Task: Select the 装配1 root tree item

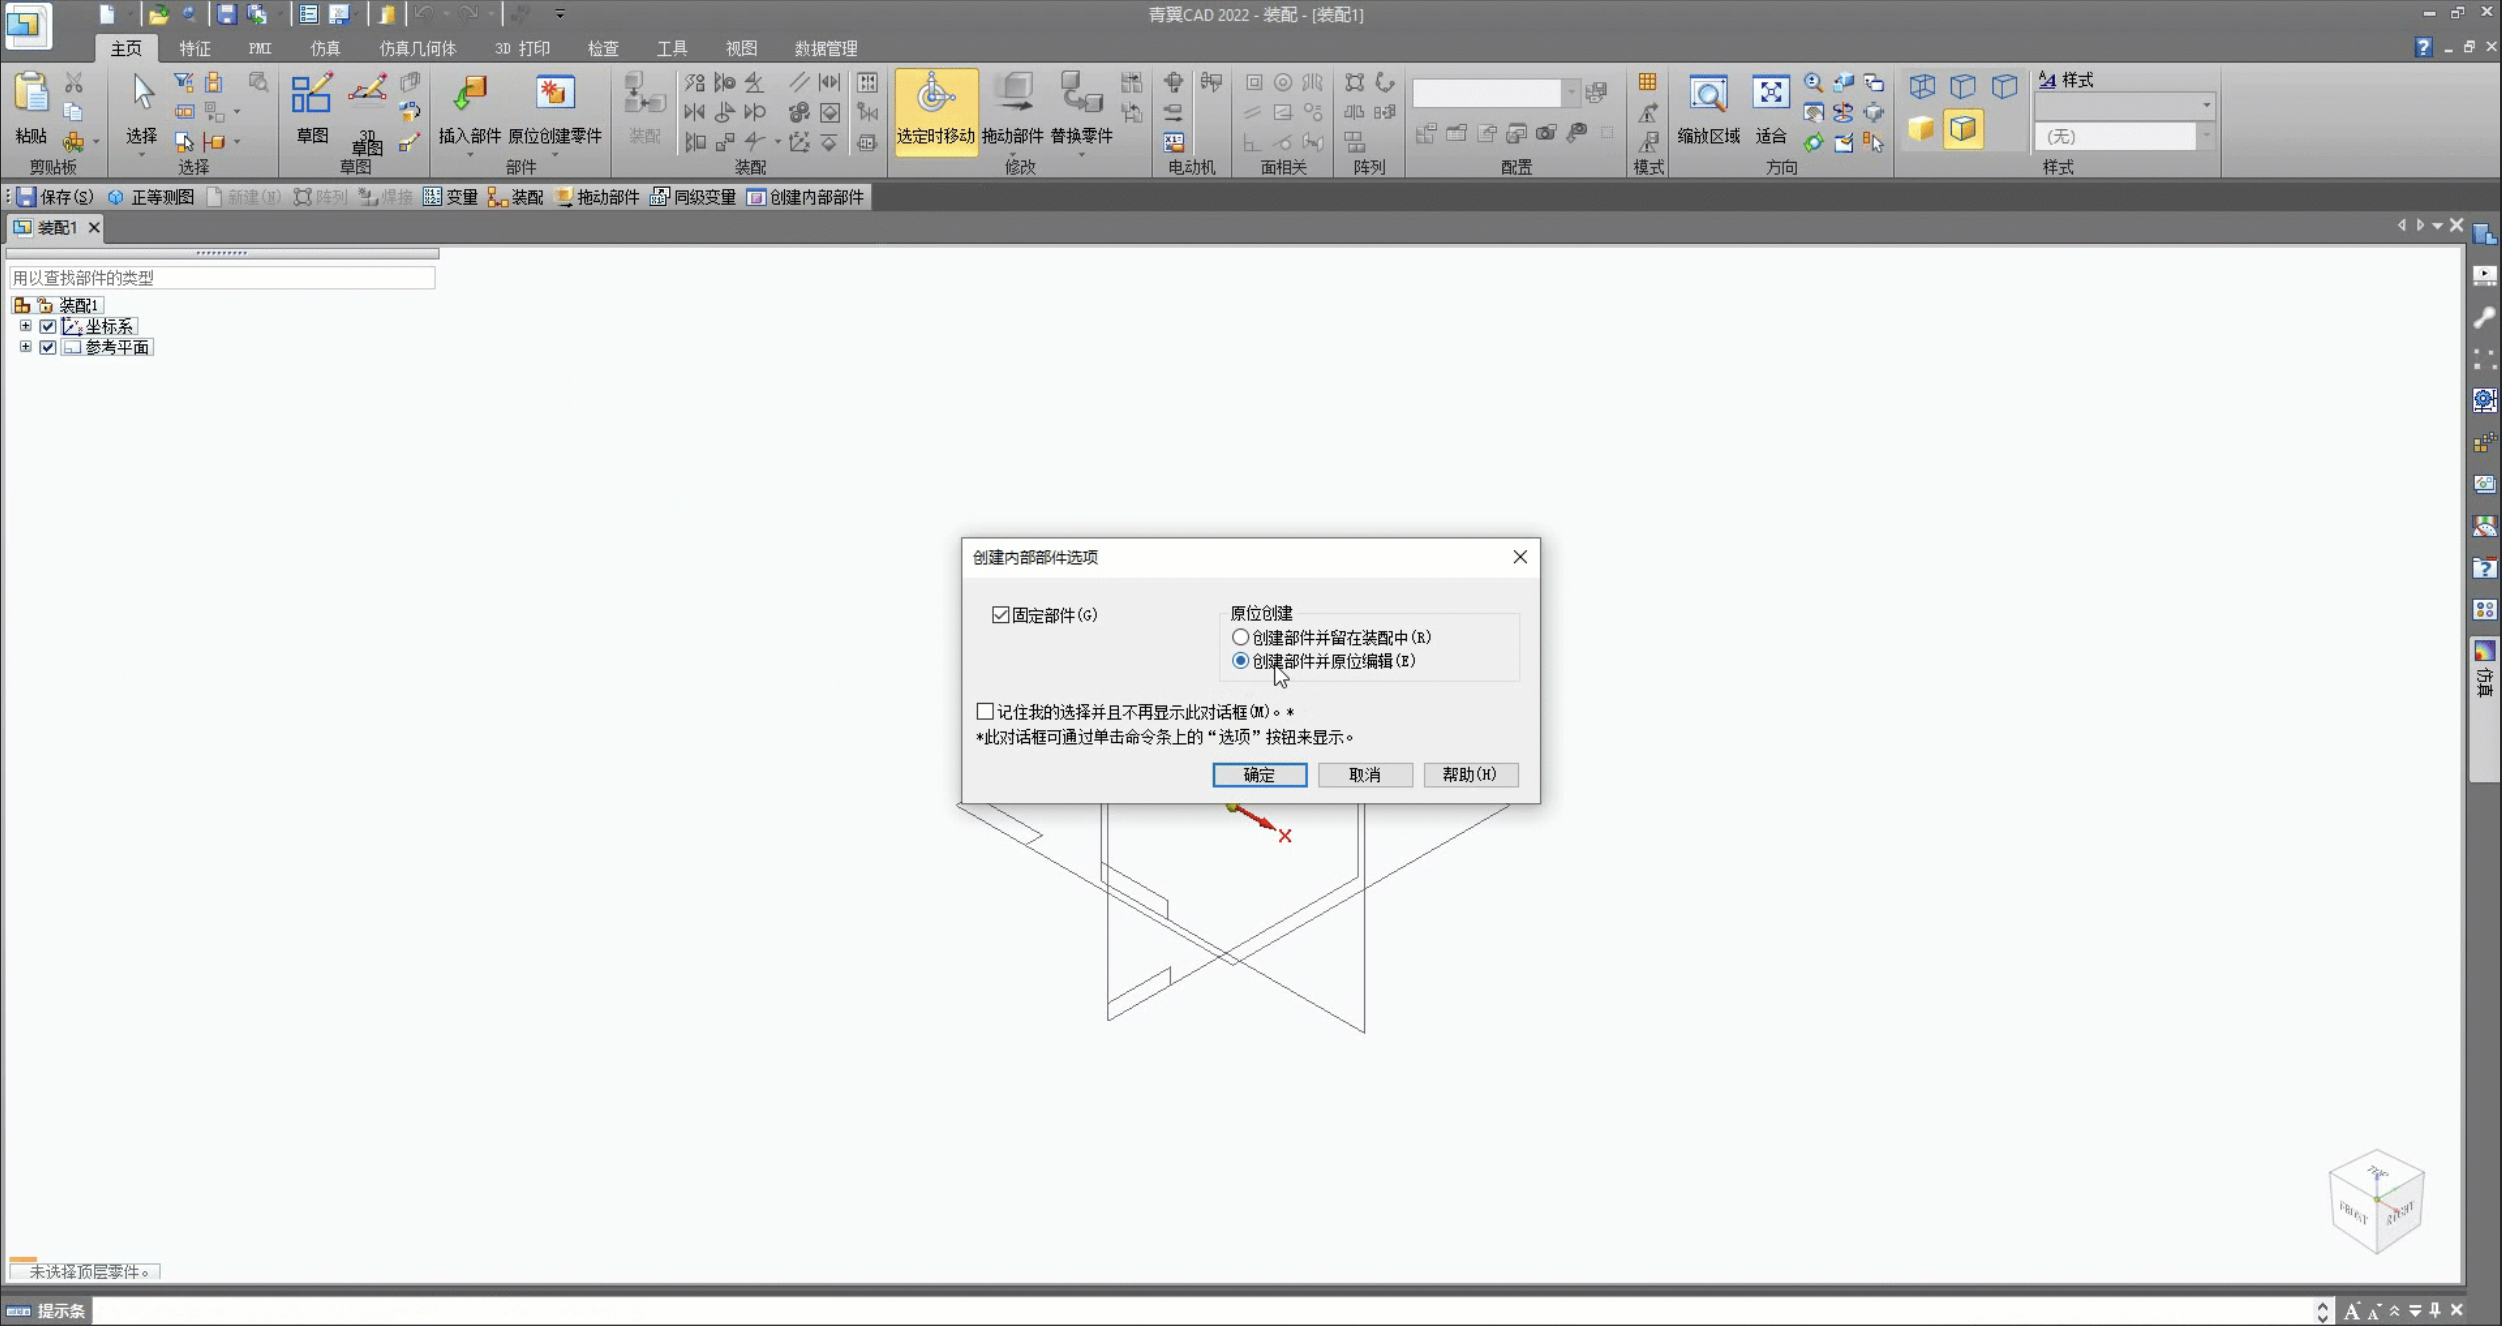Action: click(78, 305)
